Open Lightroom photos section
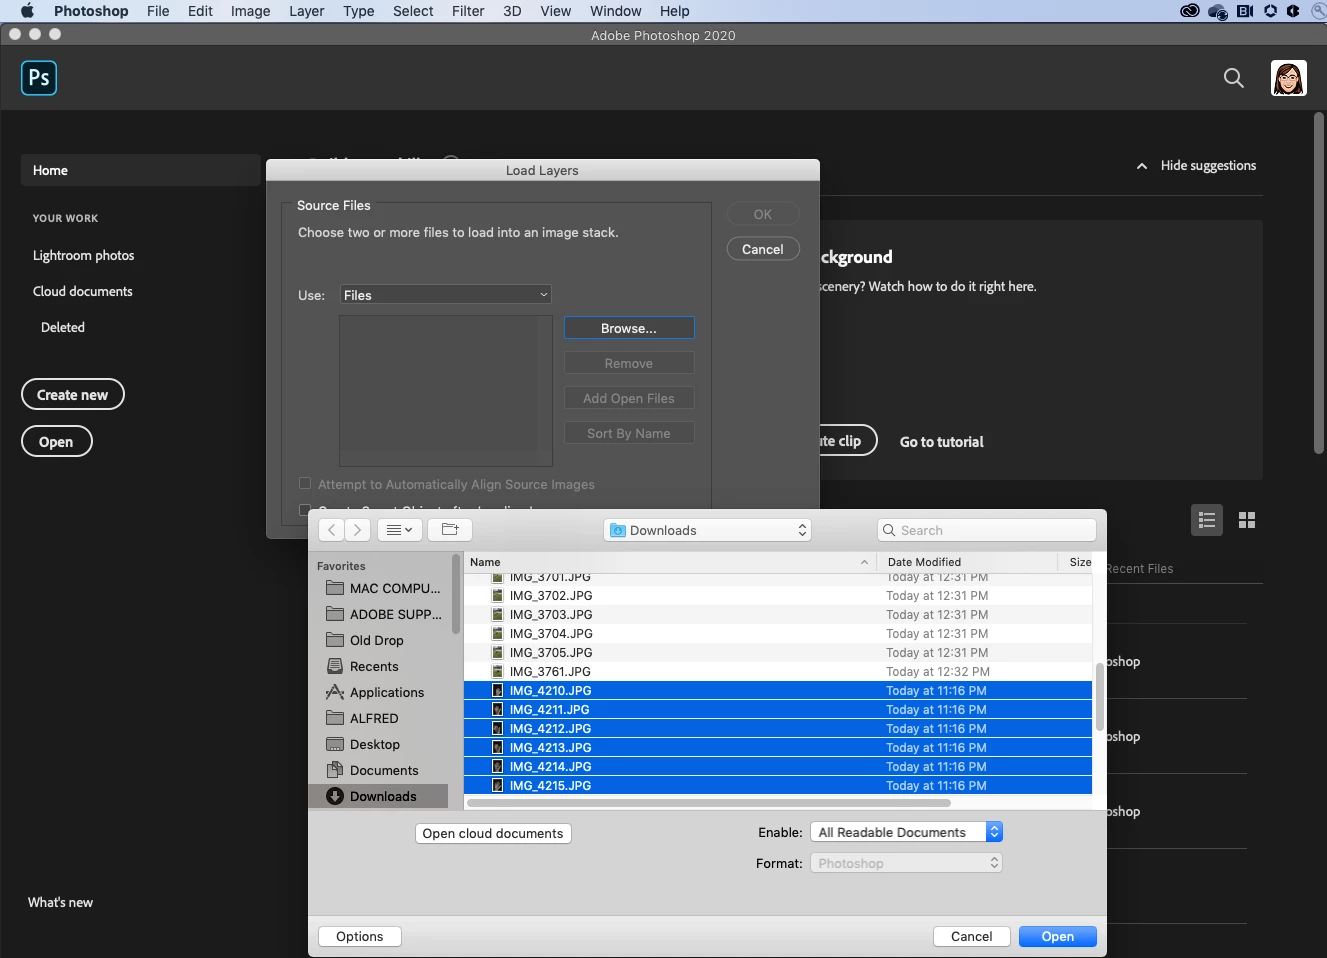 (83, 255)
